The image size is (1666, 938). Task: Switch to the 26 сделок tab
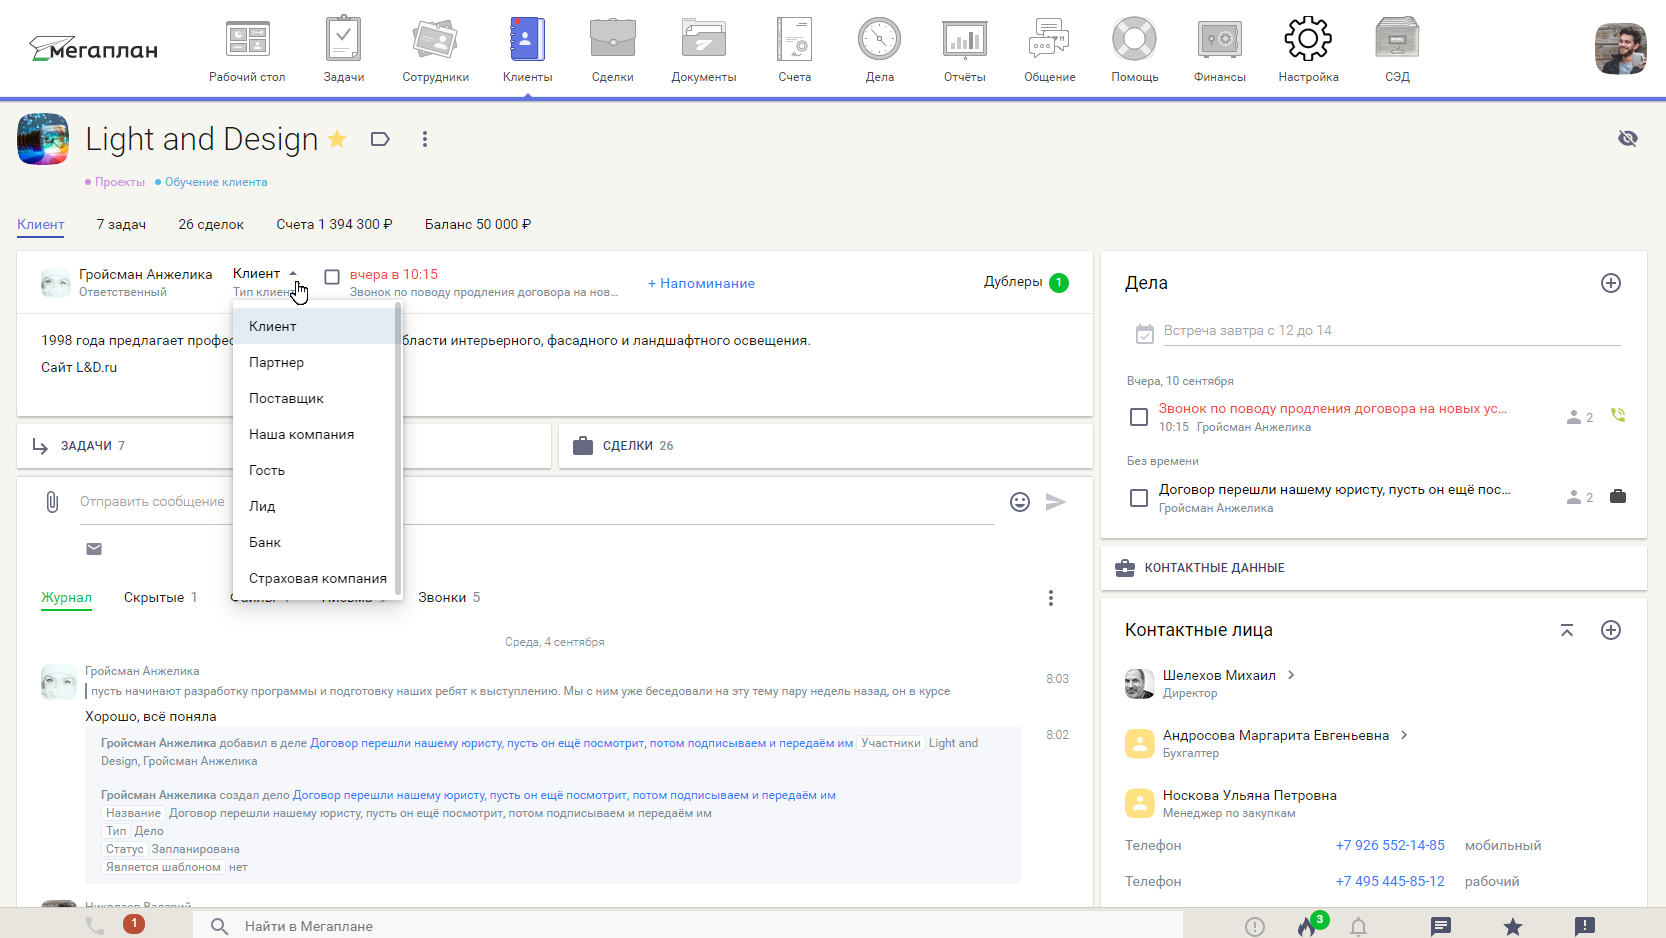[x=211, y=224]
